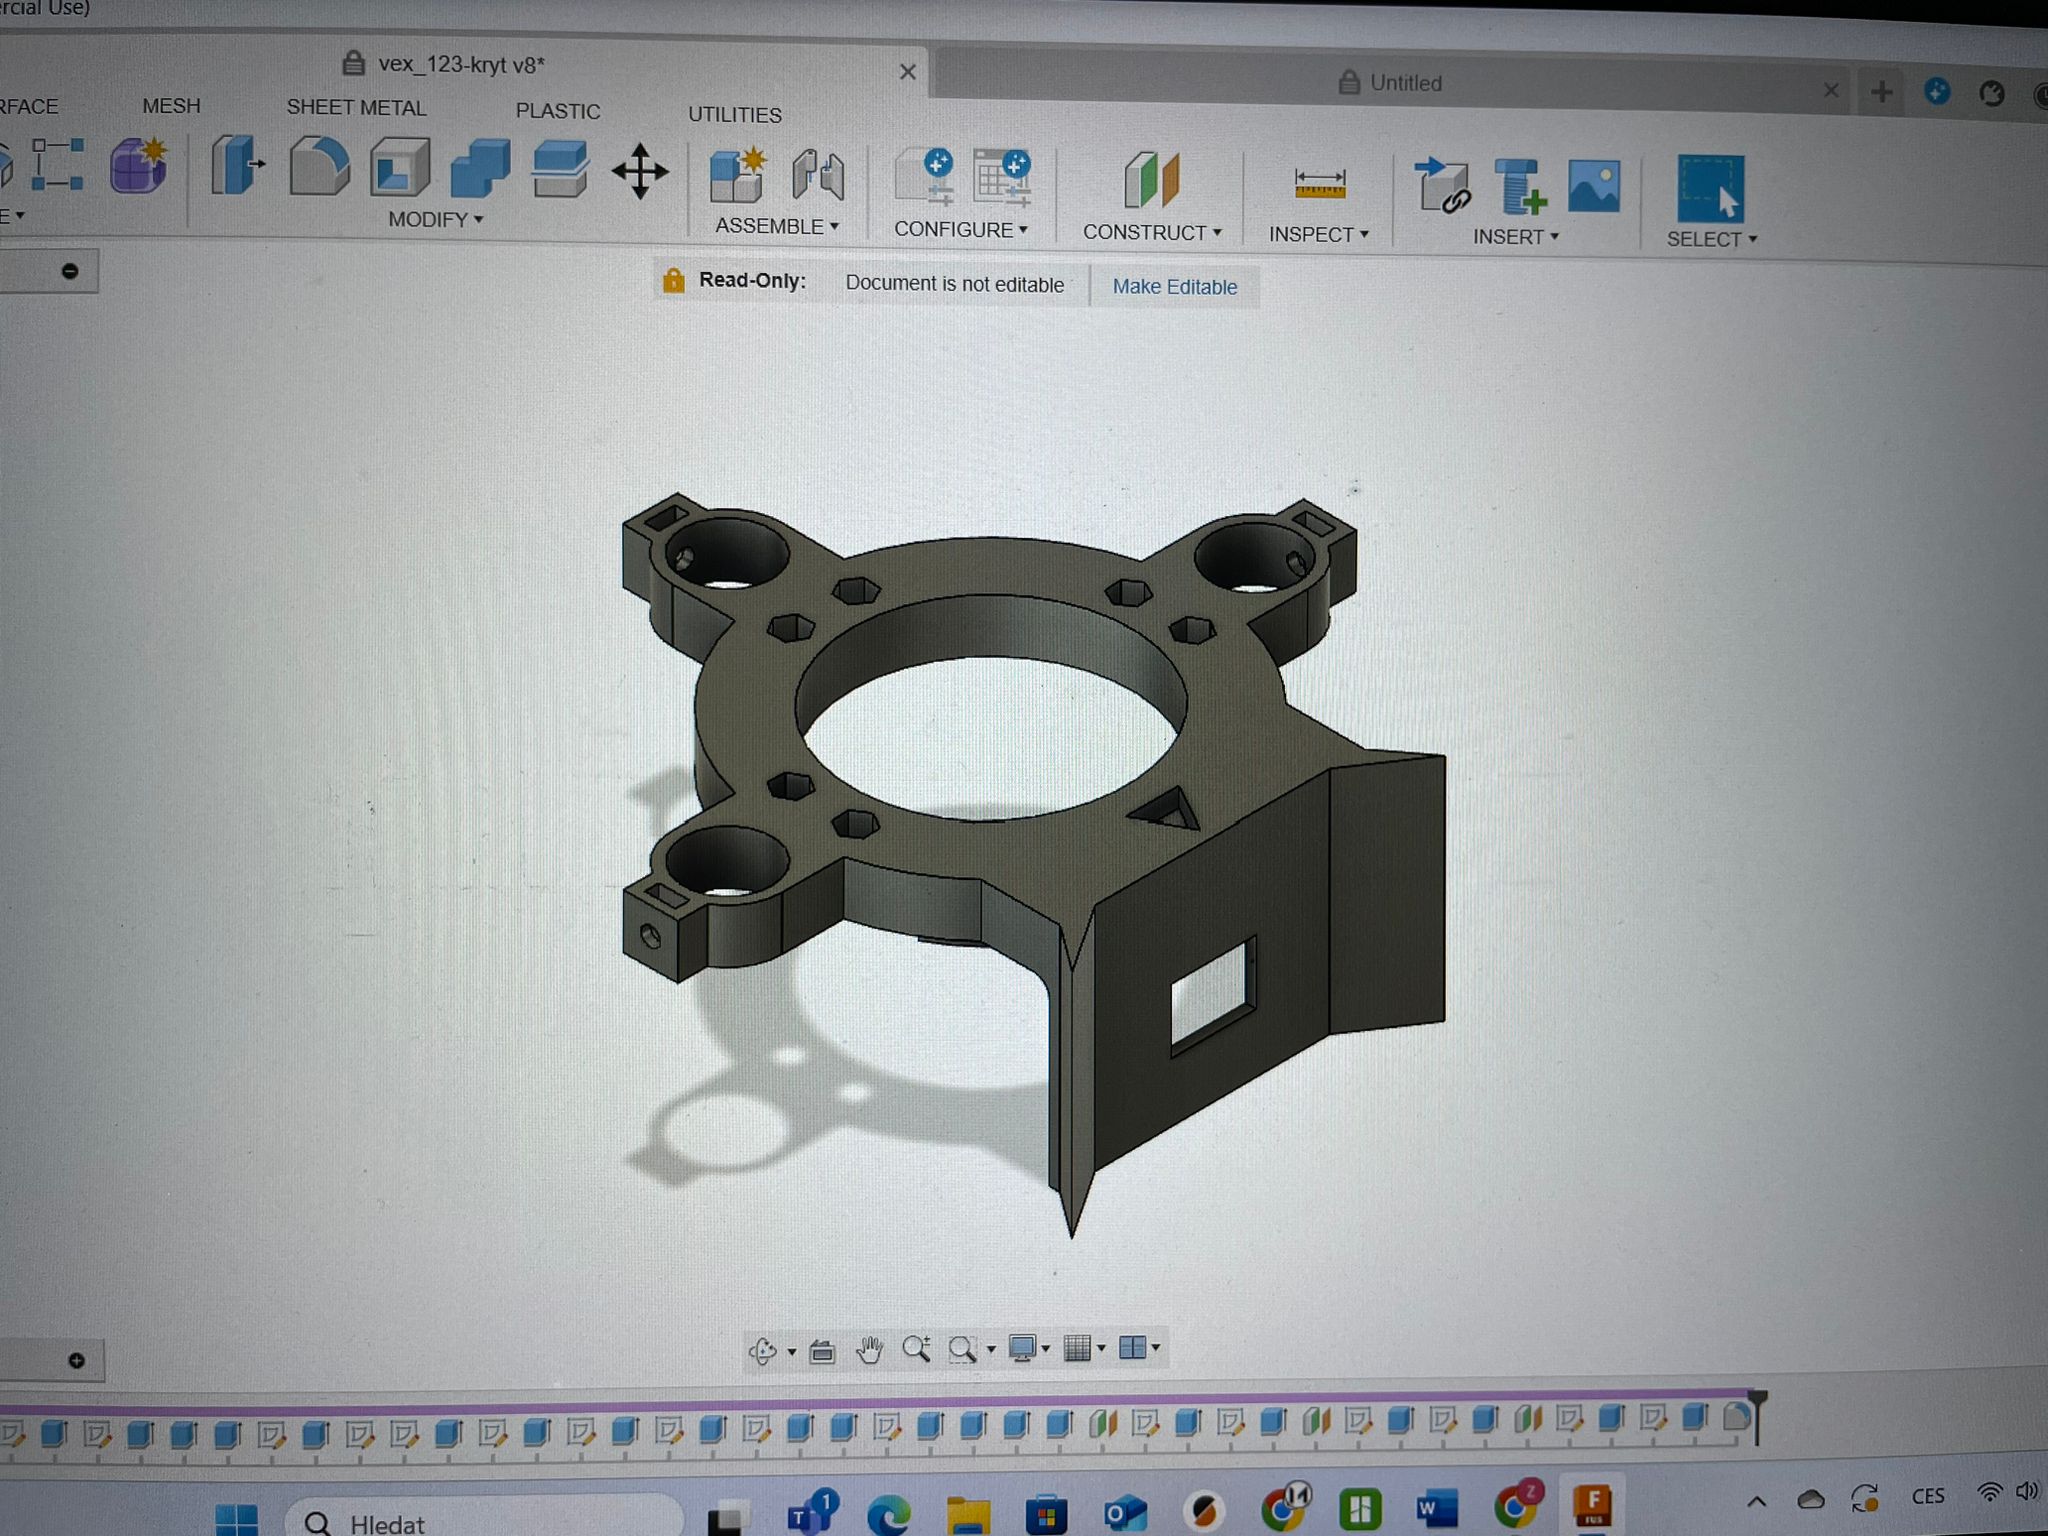2048x1536 pixels.
Task: Open the MODIFY dropdown menu
Action: click(x=436, y=219)
